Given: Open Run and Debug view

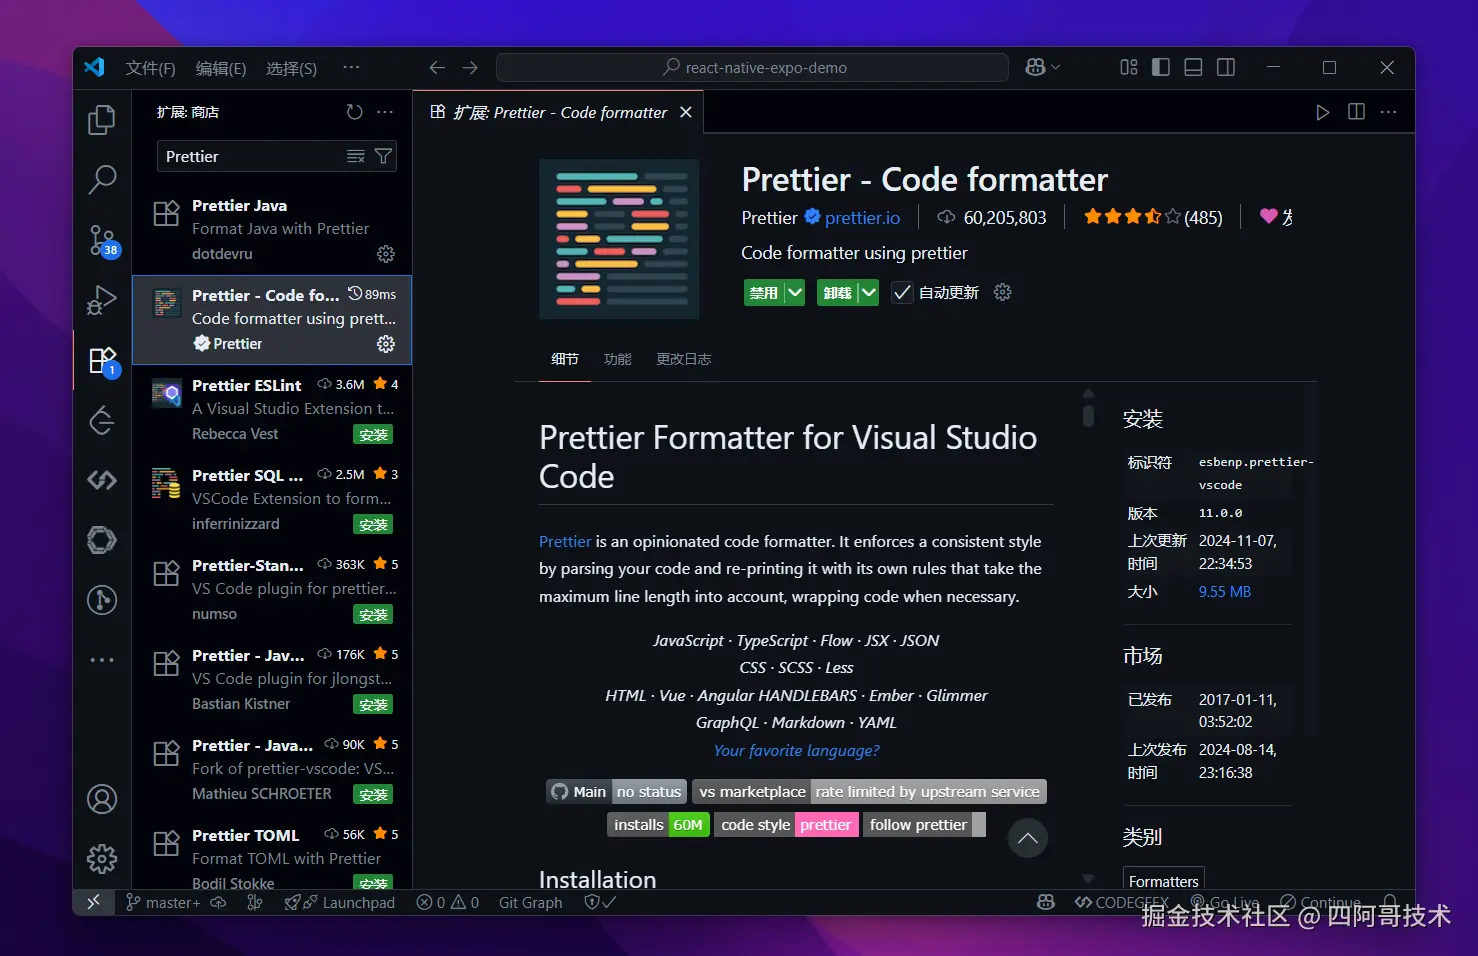Looking at the screenshot, I should click(x=102, y=300).
